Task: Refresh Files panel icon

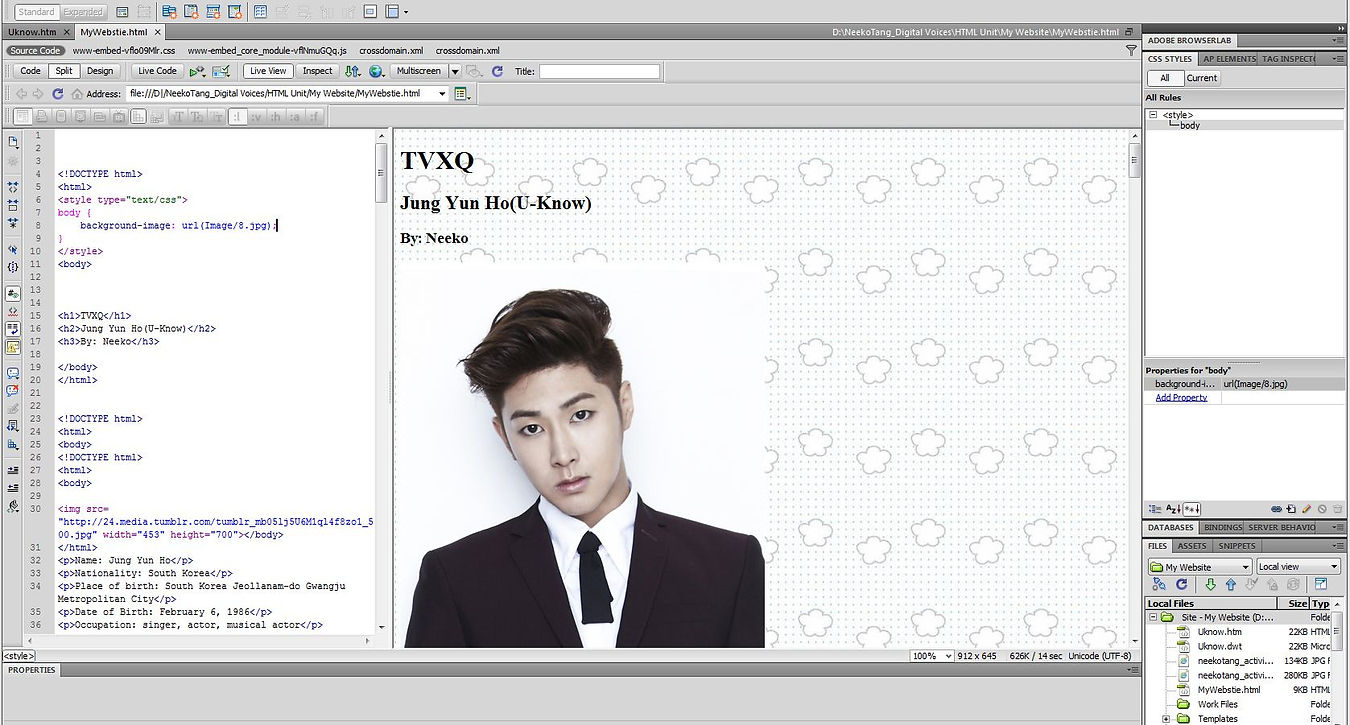Action: click(x=1181, y=585)
